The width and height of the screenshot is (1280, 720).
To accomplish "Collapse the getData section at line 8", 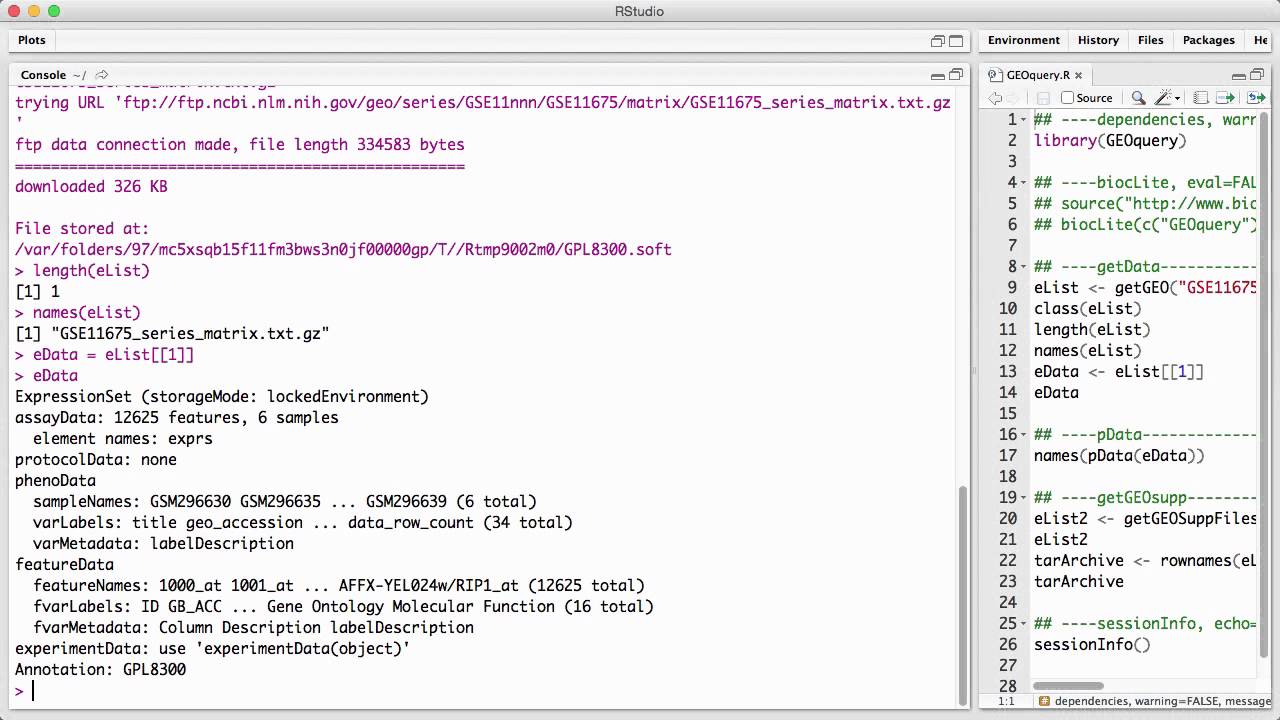I will pyautogui.click(x=1025, y=267).
